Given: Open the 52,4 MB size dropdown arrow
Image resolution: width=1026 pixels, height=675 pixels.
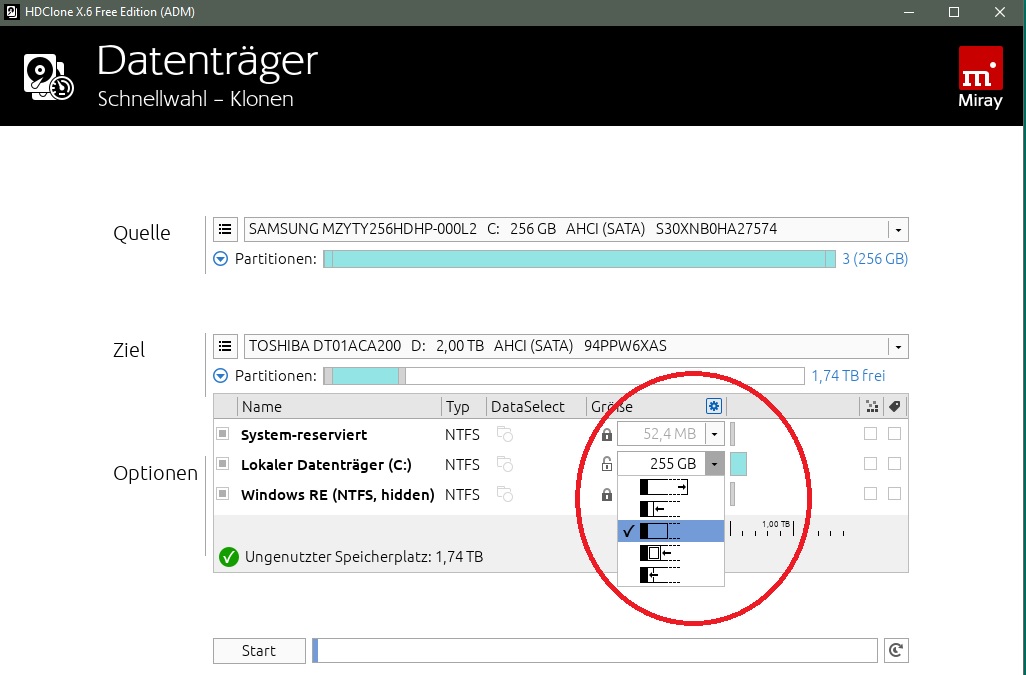Looking at the screenshot, I should click(715, 434).
